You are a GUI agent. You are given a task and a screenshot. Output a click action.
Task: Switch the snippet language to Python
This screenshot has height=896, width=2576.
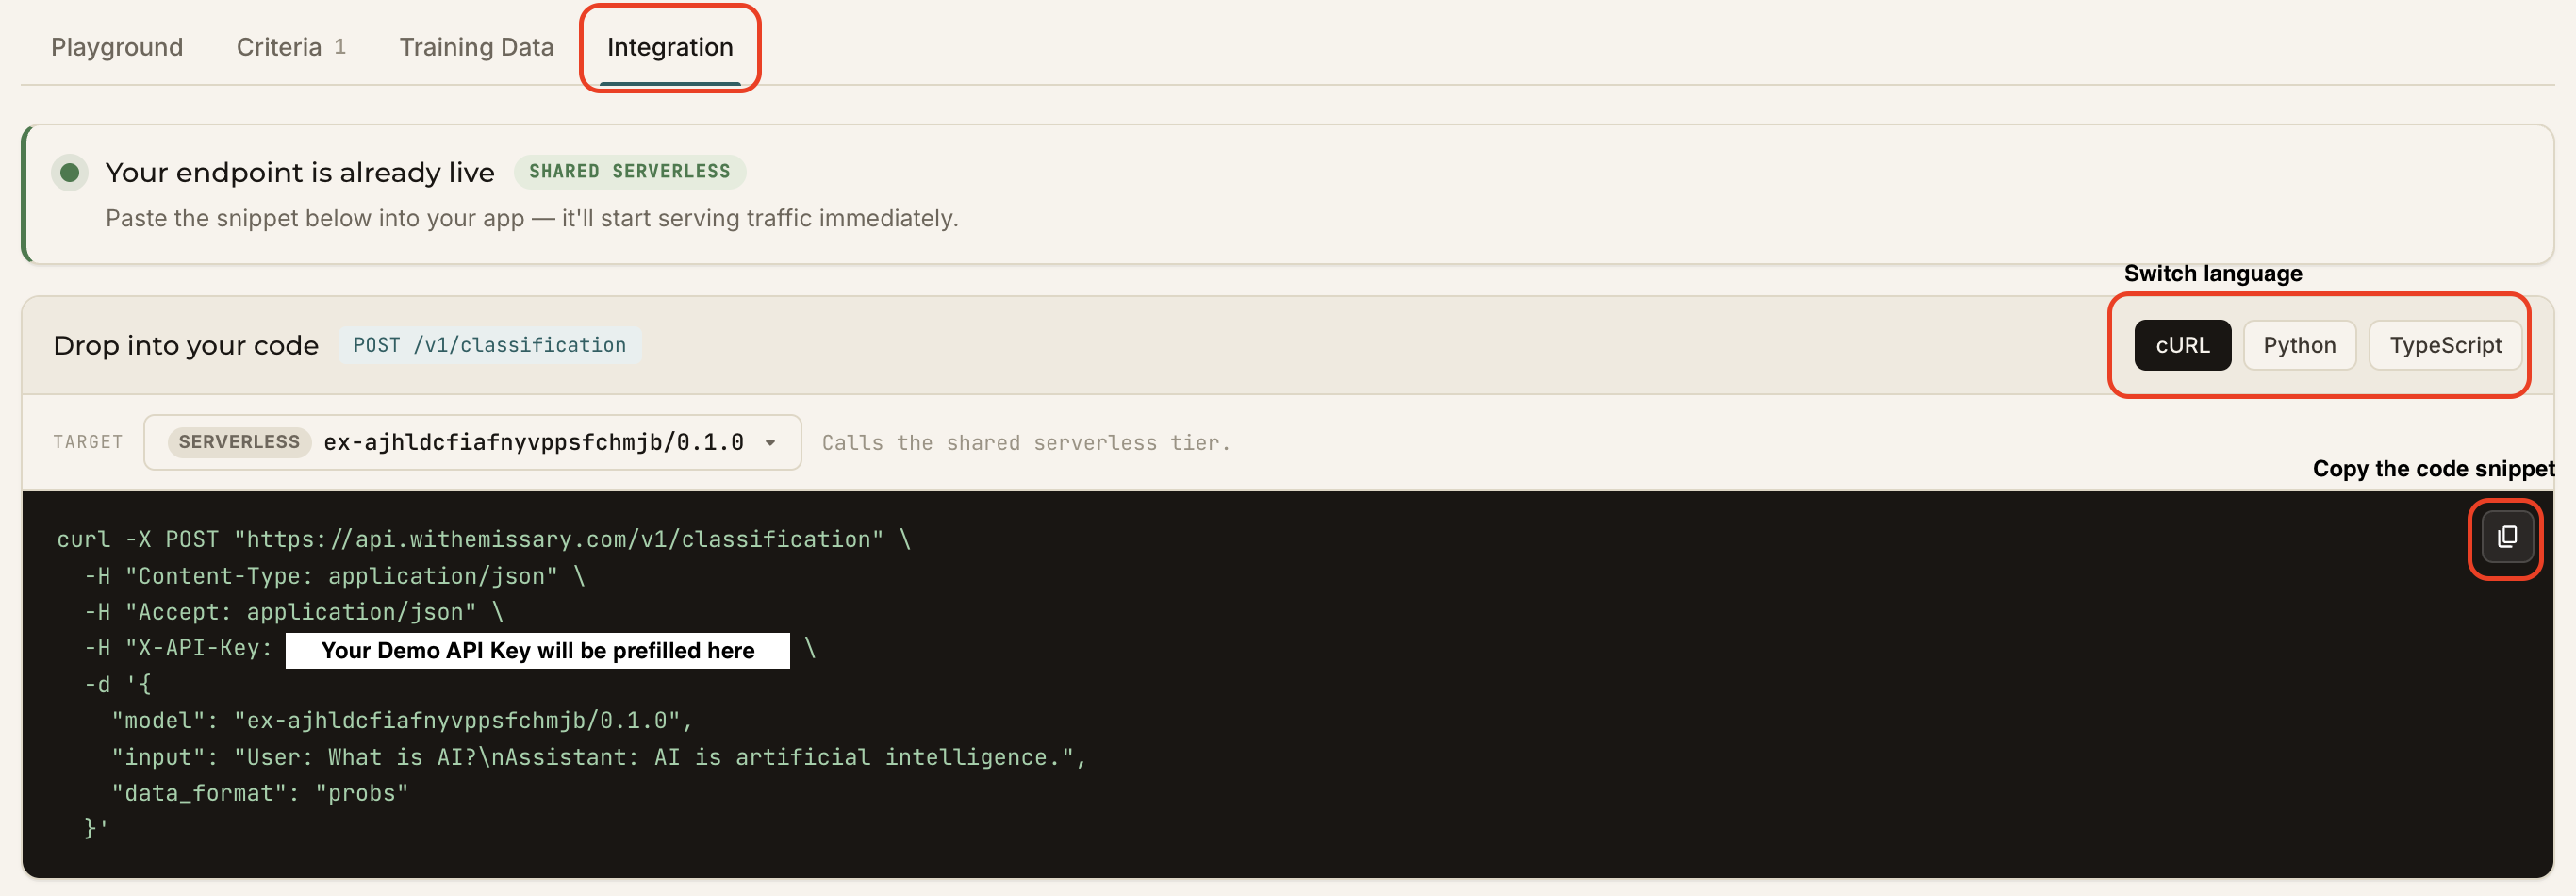tap(2299, 345)
